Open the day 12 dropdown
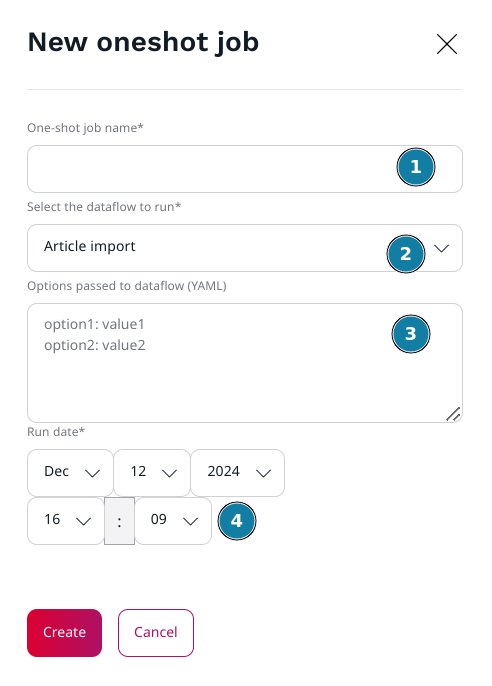 pyautogui.click(x=152, y=473)
